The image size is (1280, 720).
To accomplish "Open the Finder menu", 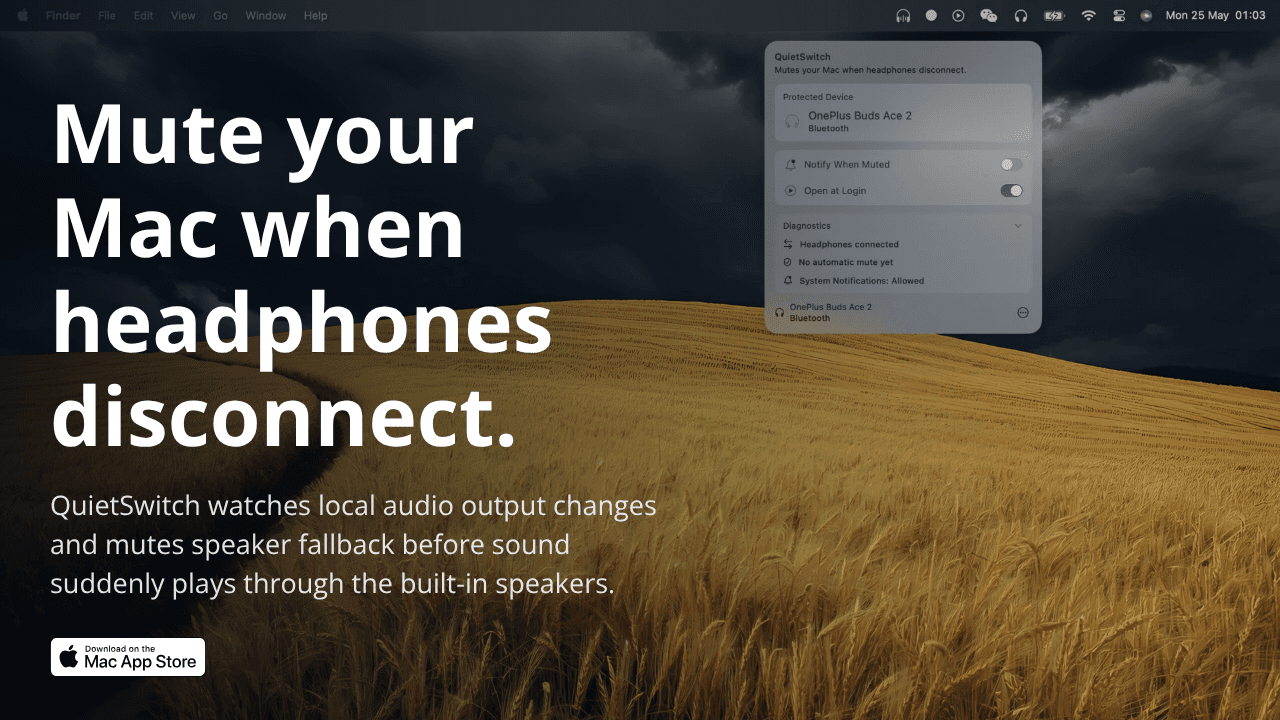I will [63, 16].
